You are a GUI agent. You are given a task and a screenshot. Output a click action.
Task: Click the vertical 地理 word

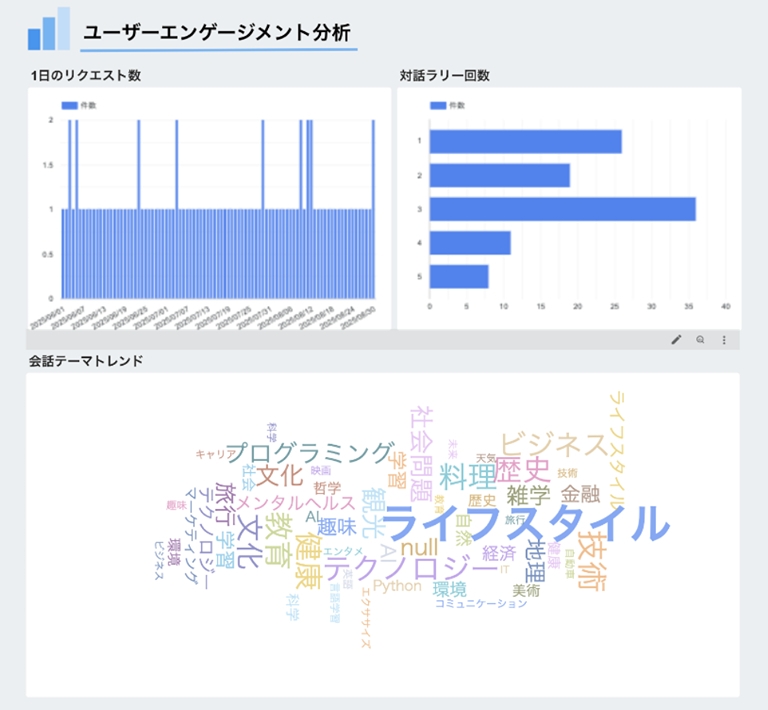[535, 561]
